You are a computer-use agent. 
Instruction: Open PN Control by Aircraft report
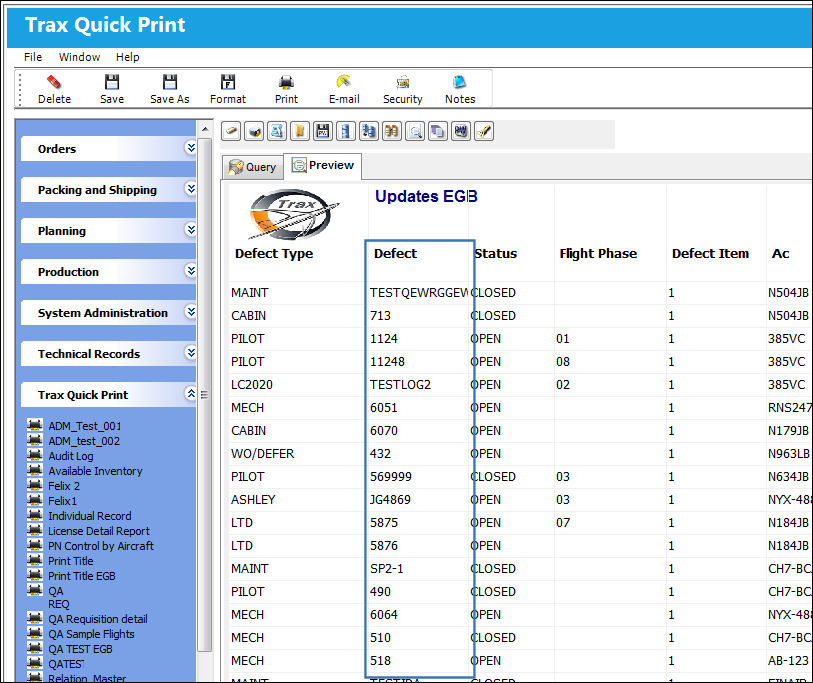[101, 546]
